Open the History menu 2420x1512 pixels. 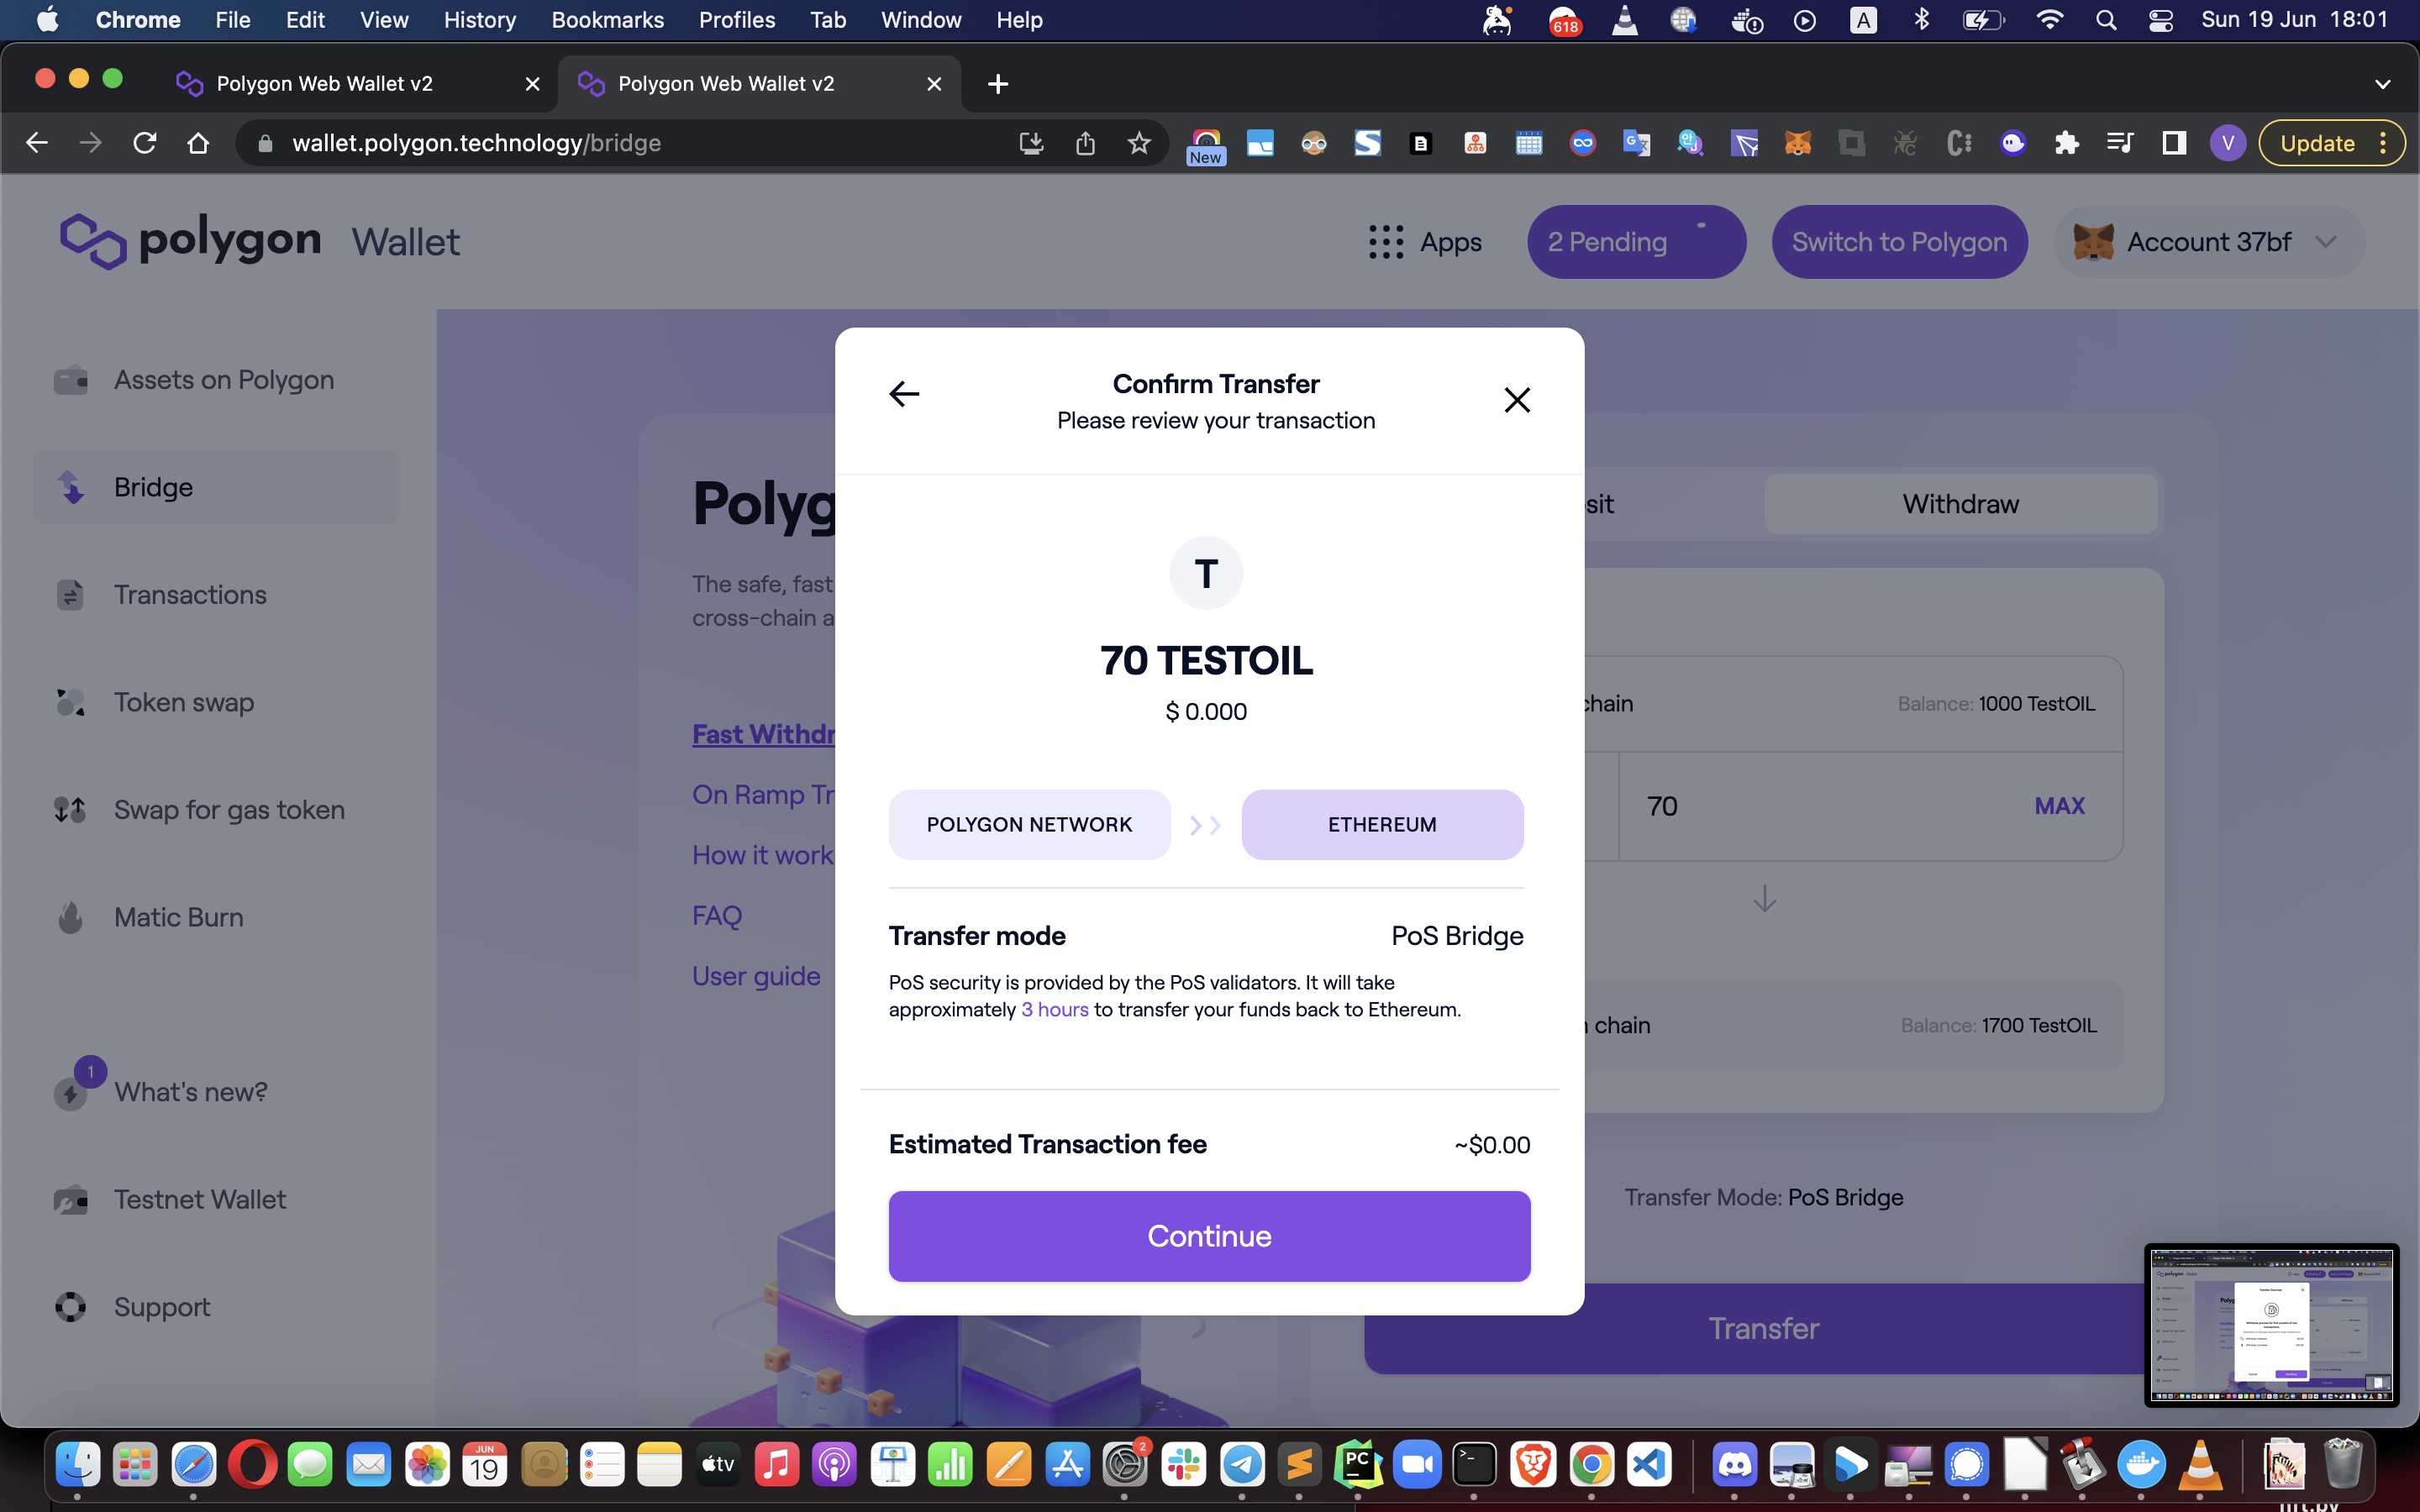point(479,20)
